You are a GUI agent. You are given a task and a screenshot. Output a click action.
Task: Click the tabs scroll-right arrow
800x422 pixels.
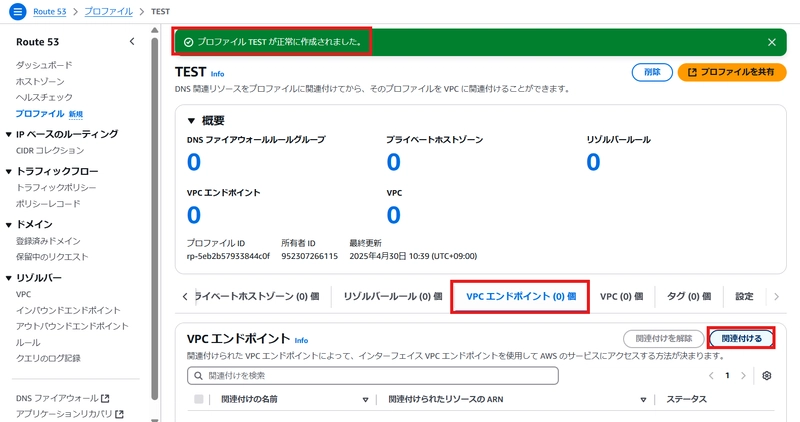(x=777, y=296)
